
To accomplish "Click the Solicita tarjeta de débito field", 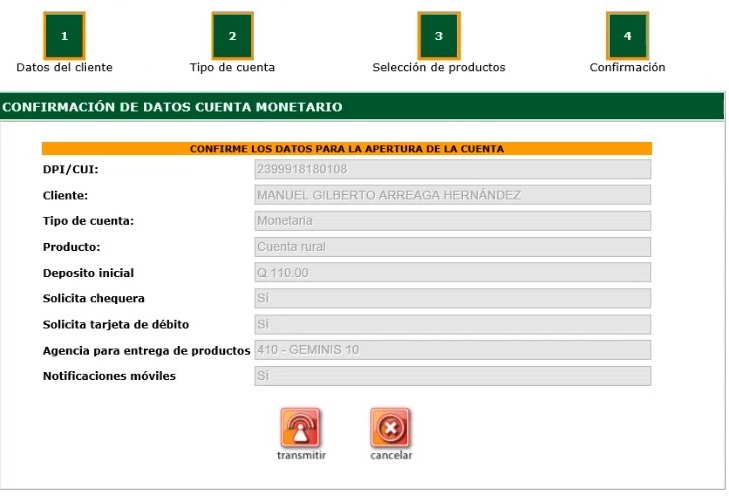I will (x=452, y=324).
